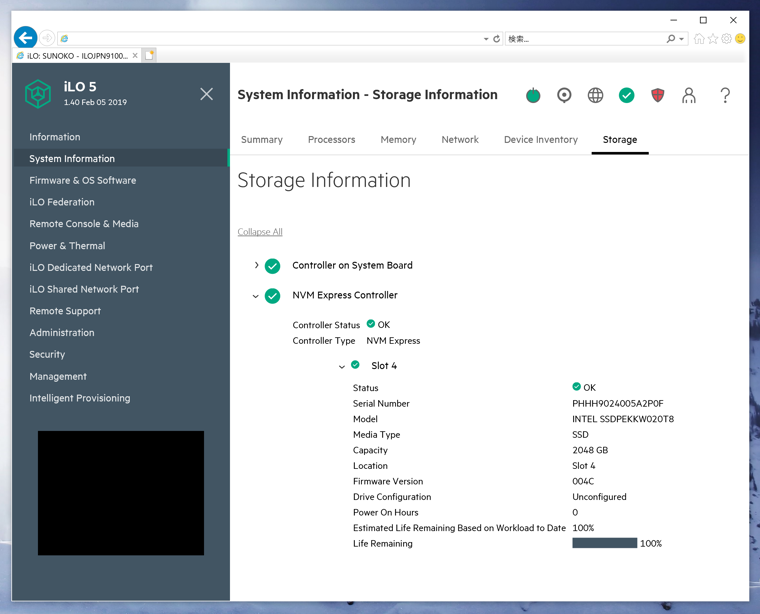Click the search magnifier icon
Screen dimensions: 760x614
tap(671, 39)
